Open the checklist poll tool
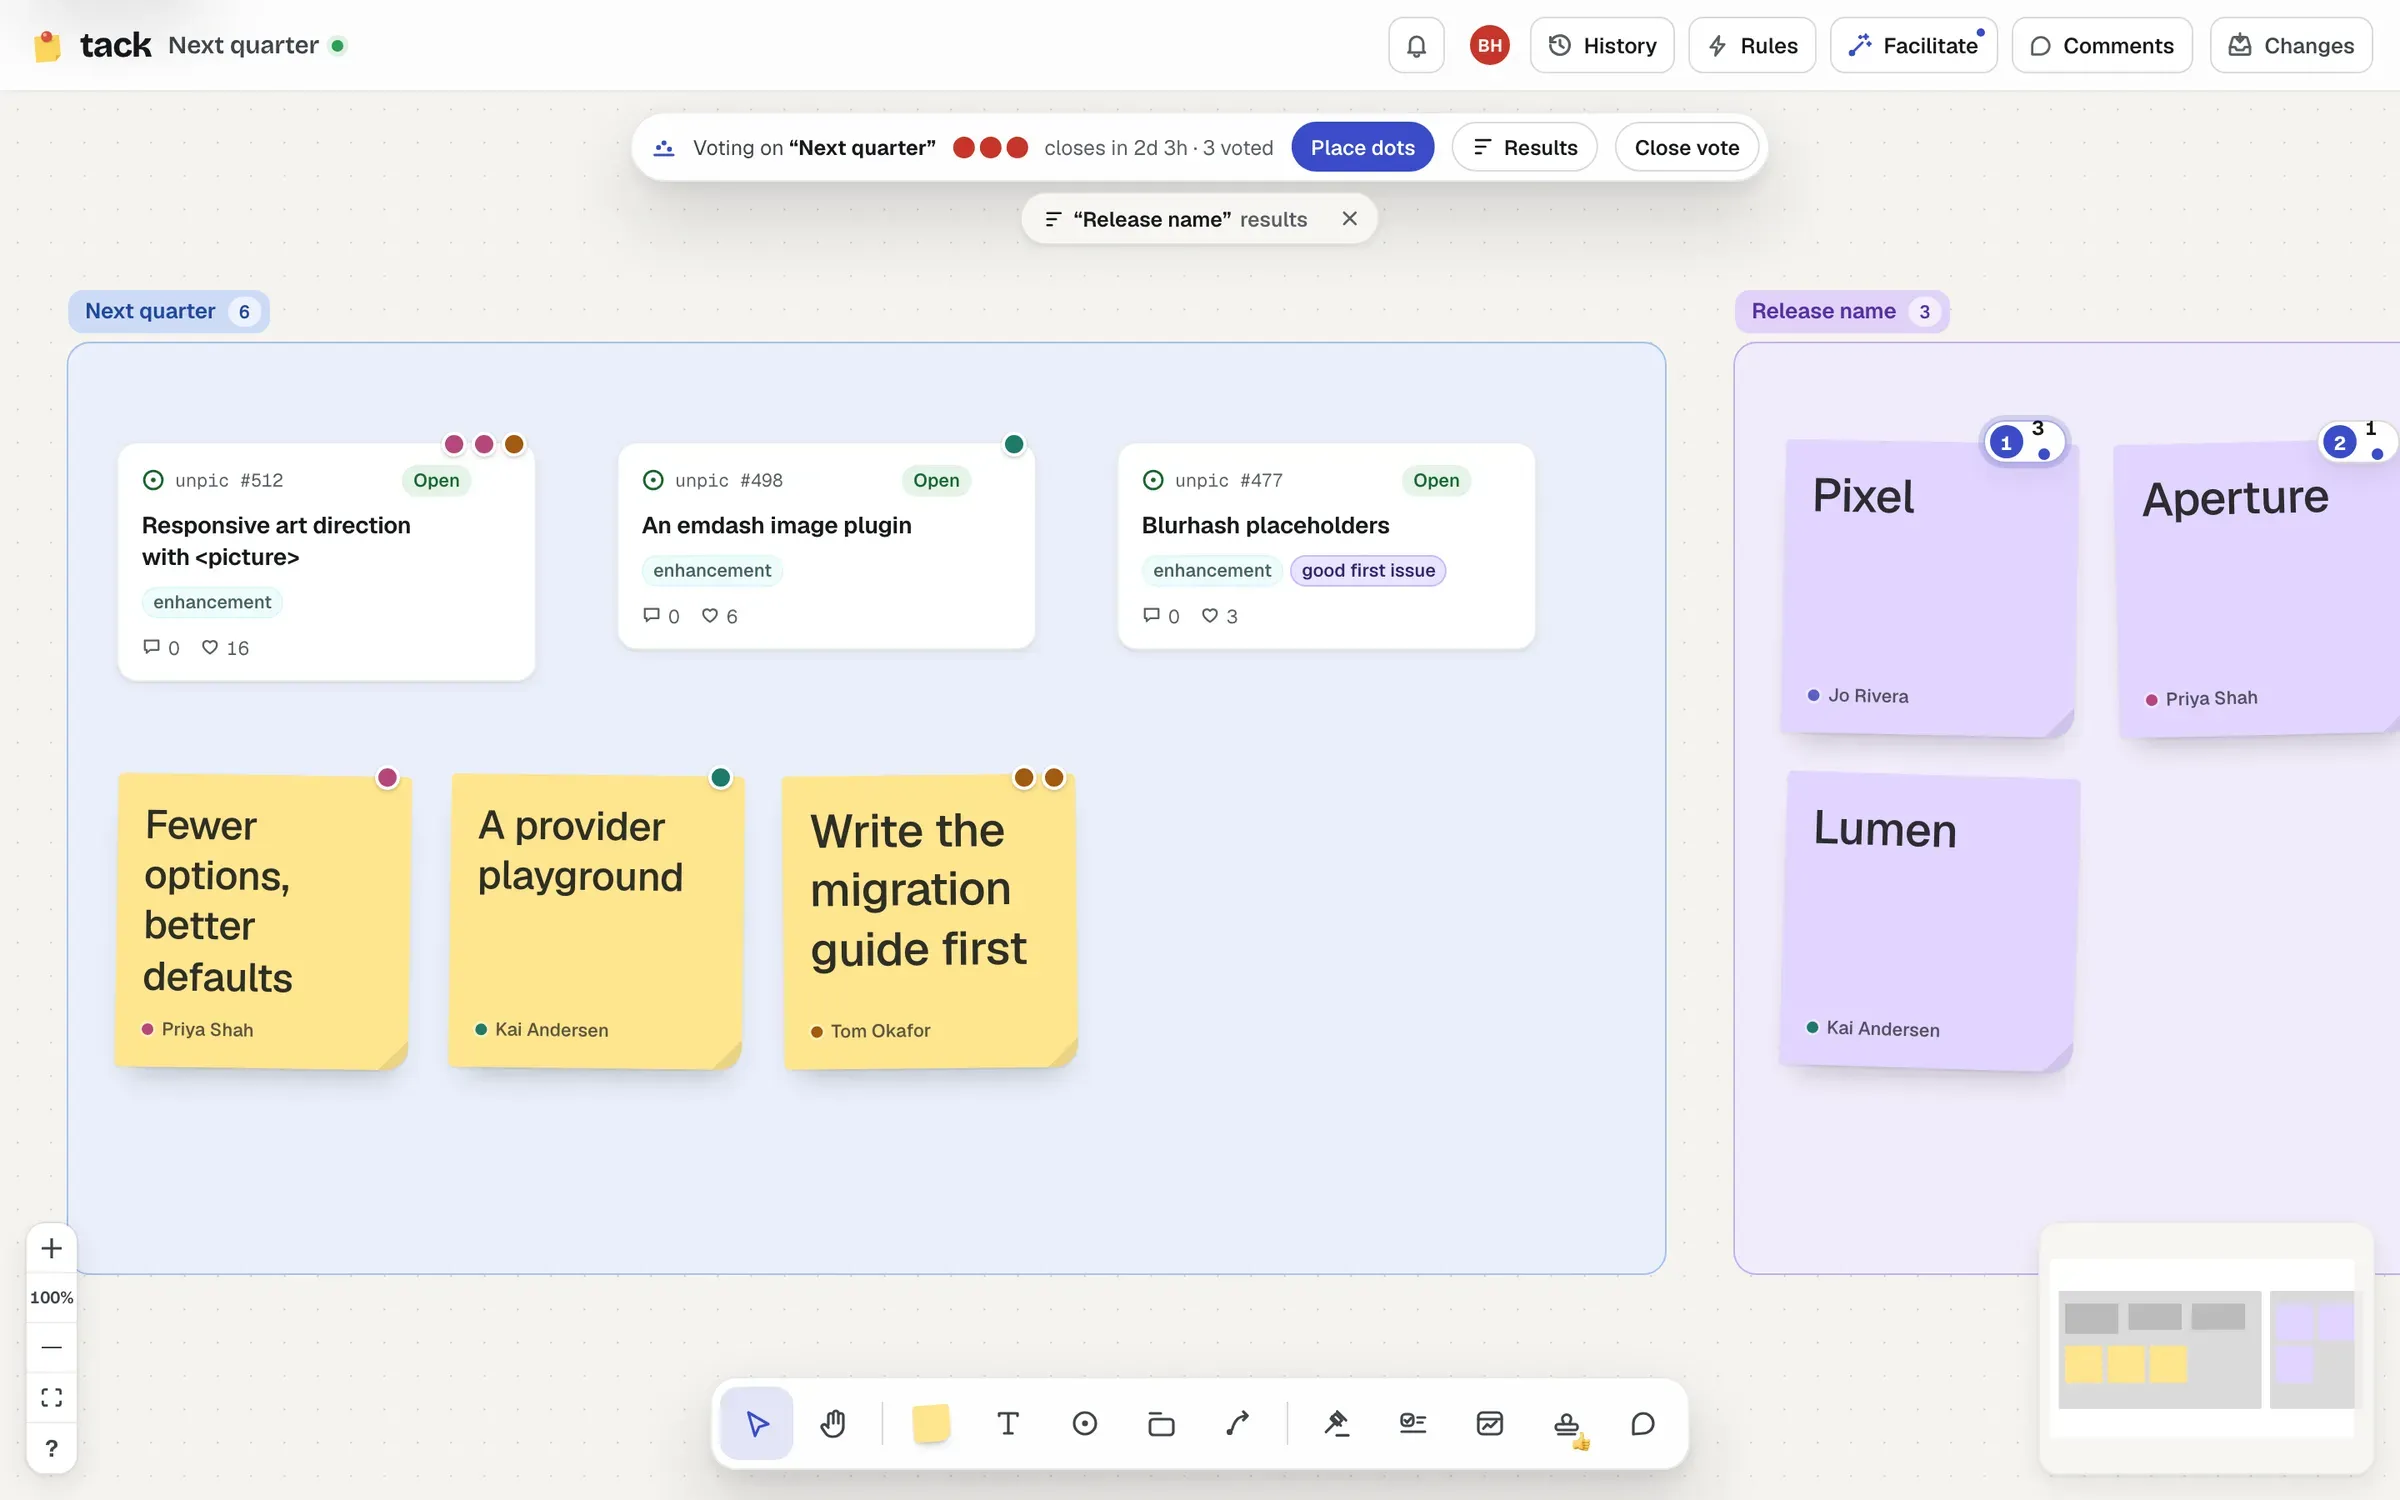This screenshot has width=2400, height=1500. [1413, 1423]
